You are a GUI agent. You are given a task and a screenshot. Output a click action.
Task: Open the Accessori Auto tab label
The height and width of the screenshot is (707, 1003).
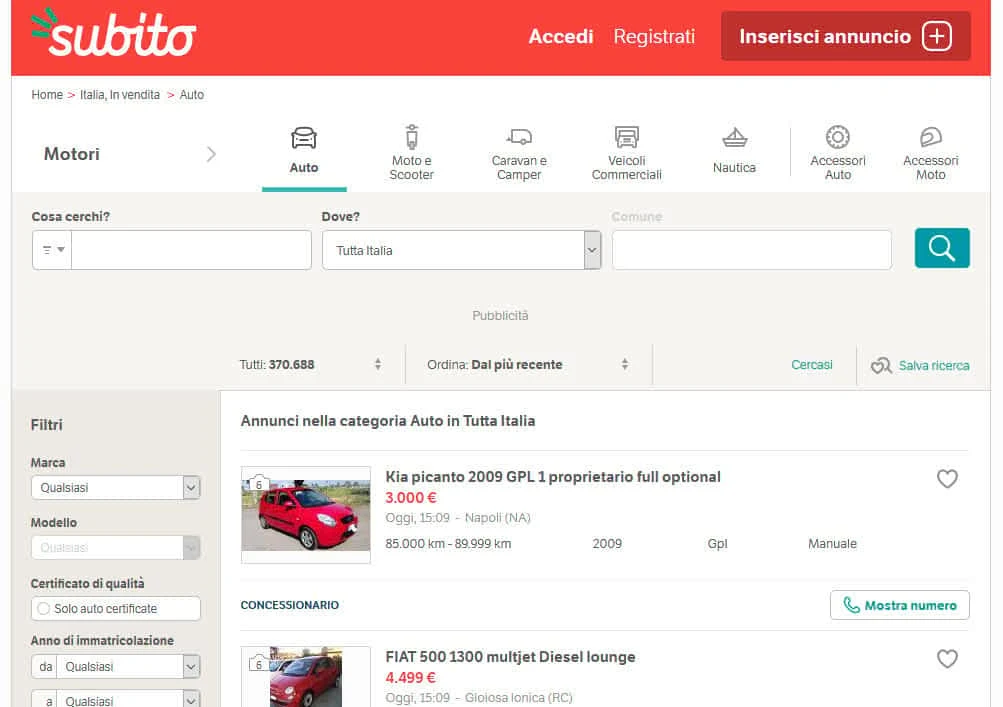(x=838, y=168)
